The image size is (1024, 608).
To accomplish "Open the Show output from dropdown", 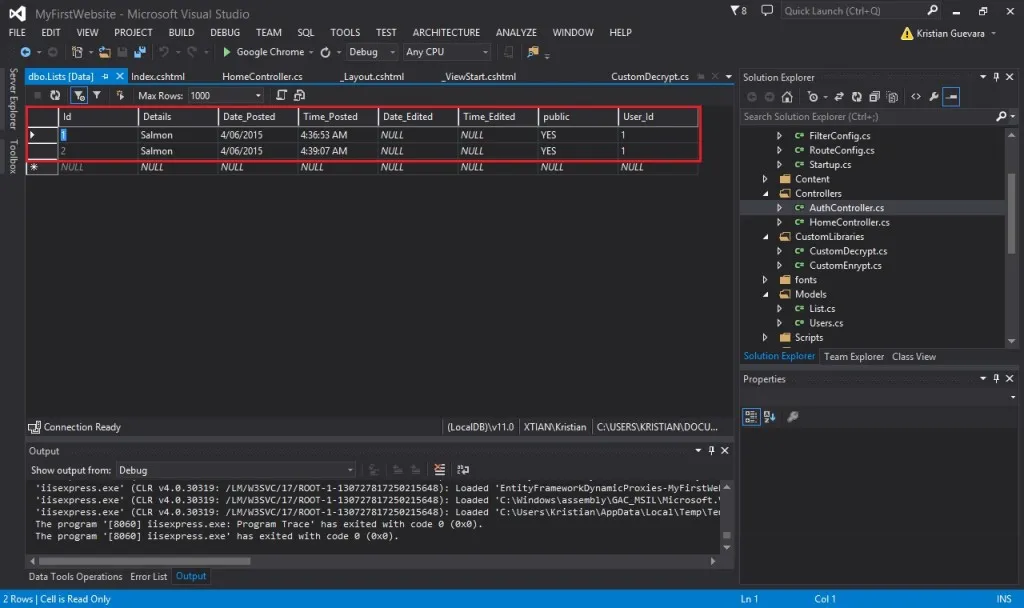I will (350, 470).
